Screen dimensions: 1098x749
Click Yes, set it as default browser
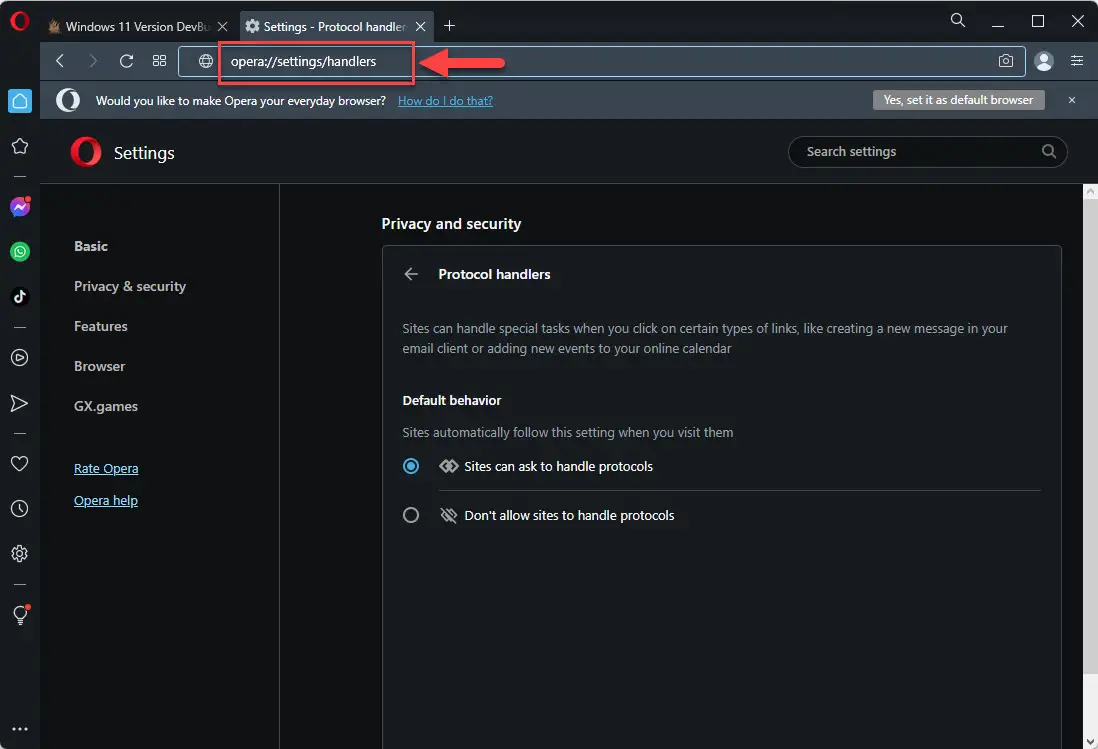pyautogui.click(x=958, y=100)
